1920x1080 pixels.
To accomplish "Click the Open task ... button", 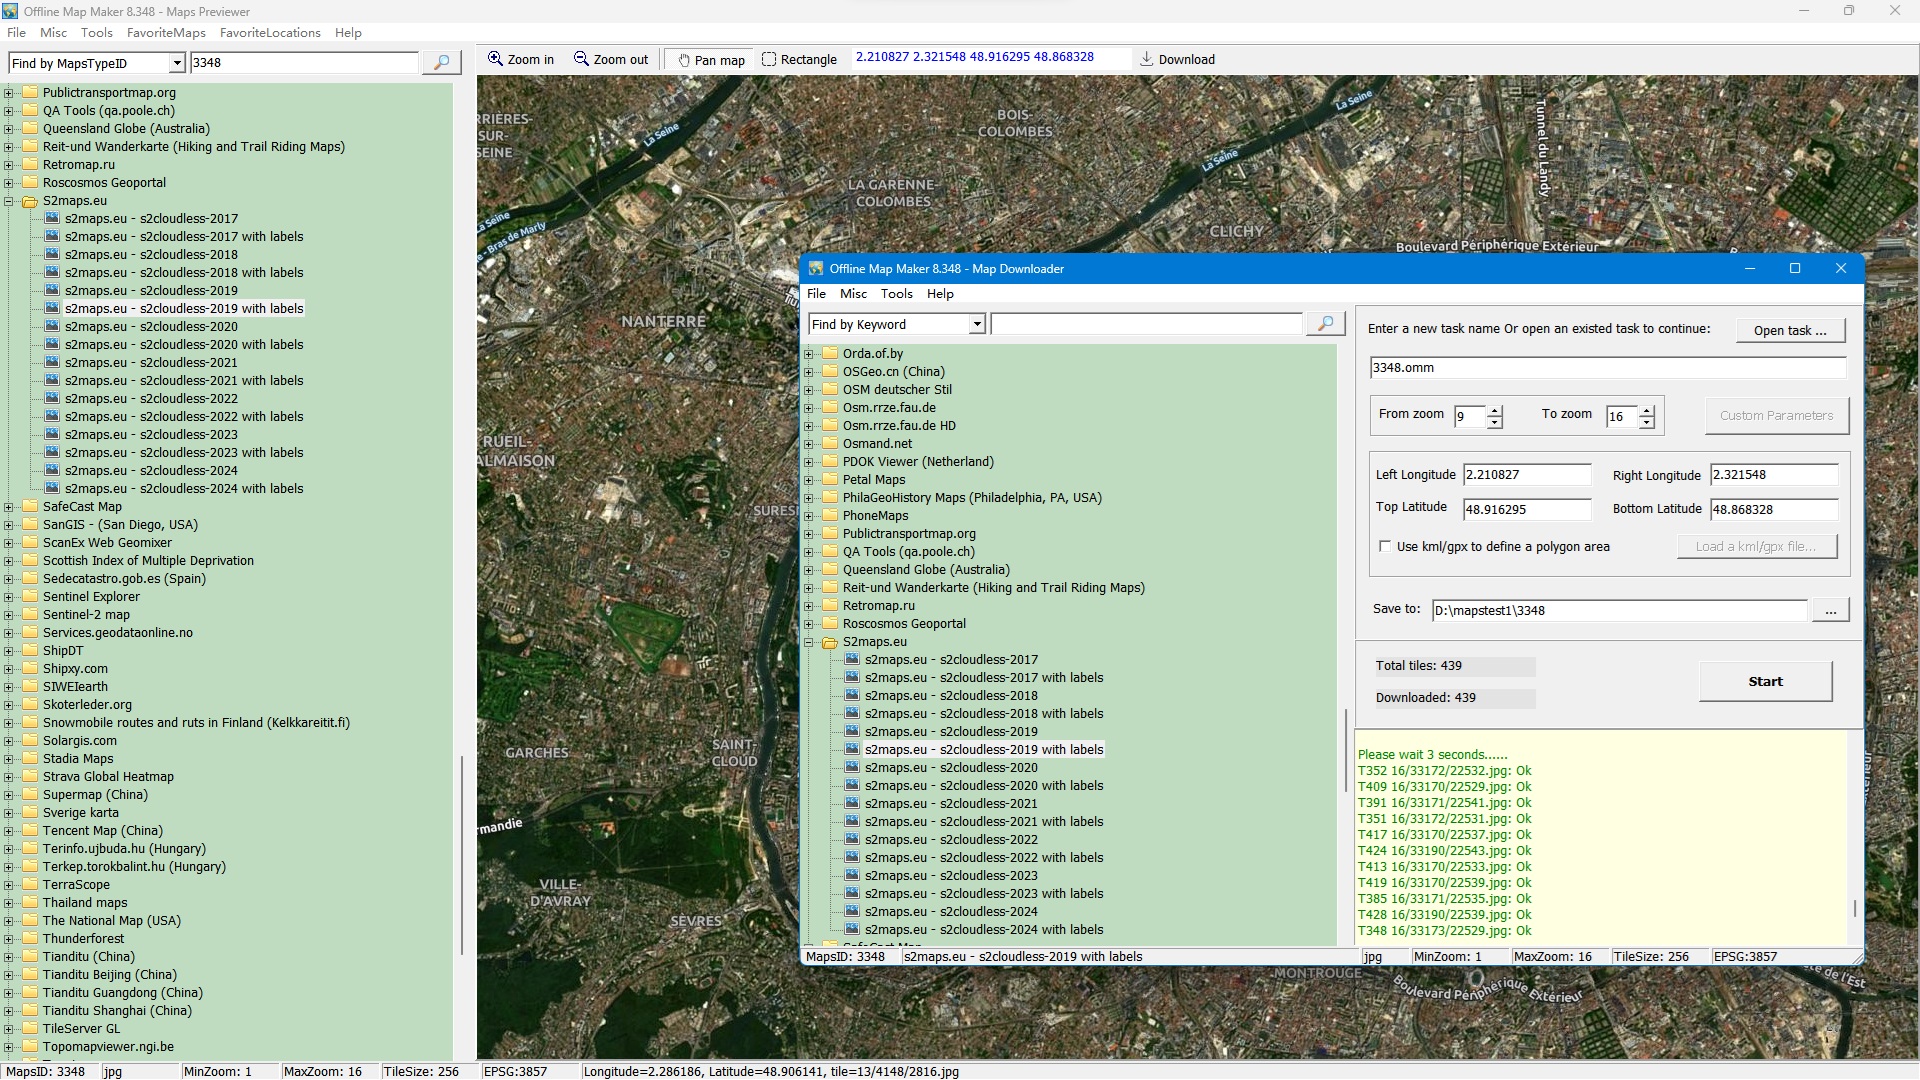I will (x=1790, y=331).
